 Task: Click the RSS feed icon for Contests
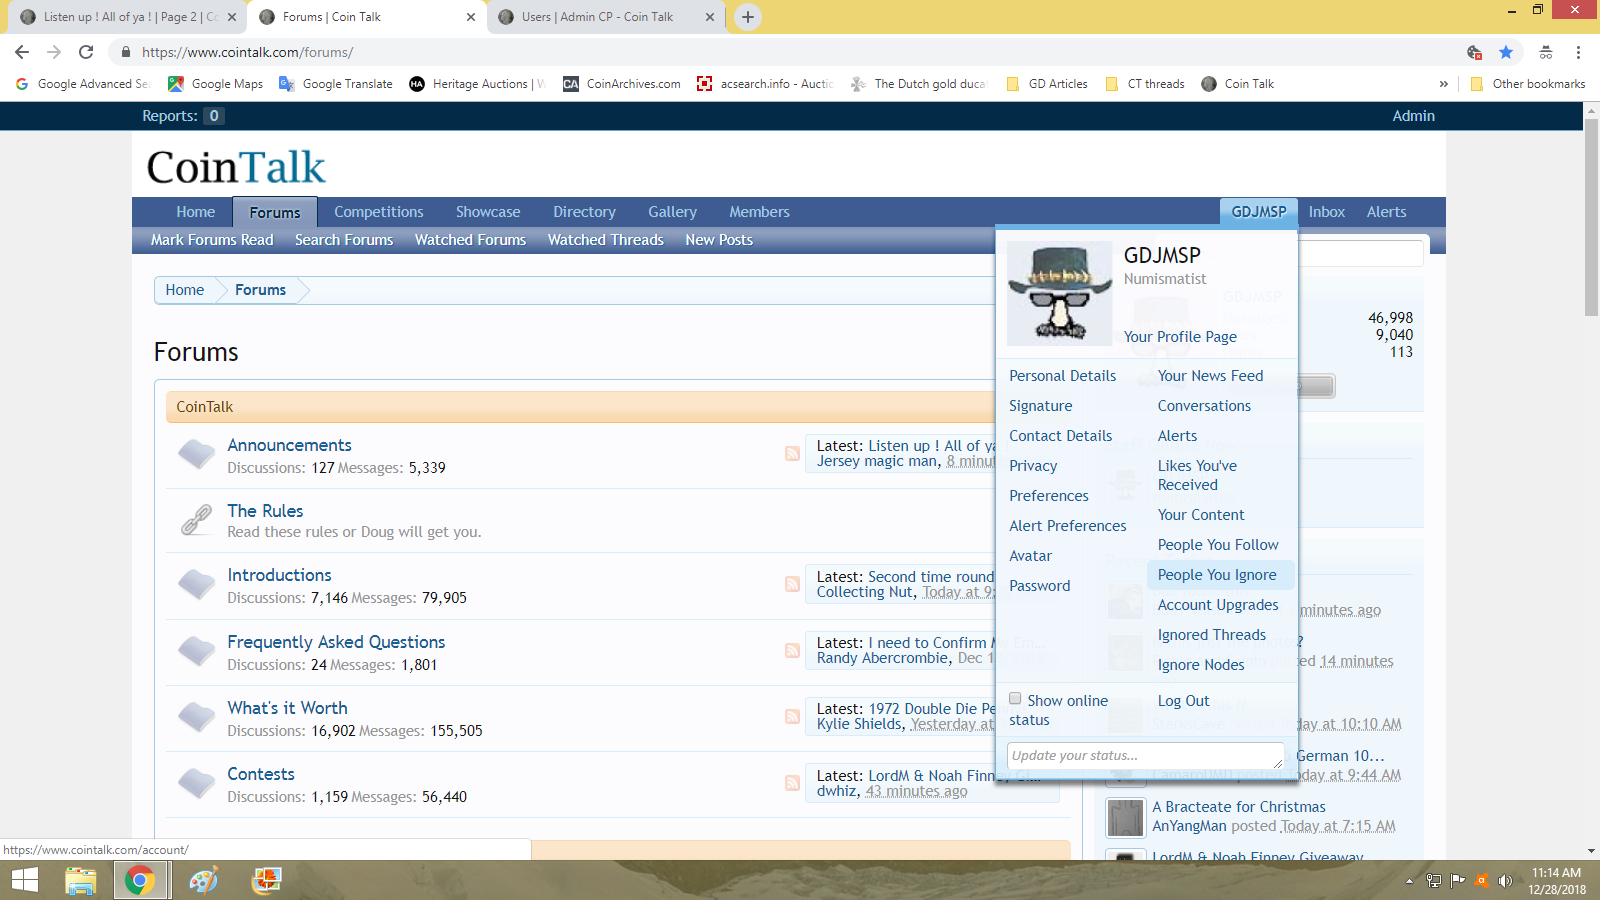(792, 783)
